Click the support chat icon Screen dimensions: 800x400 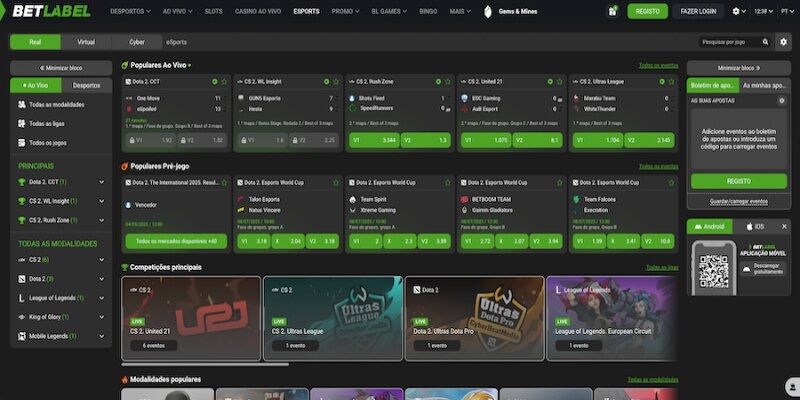click(x=792, y=386)
